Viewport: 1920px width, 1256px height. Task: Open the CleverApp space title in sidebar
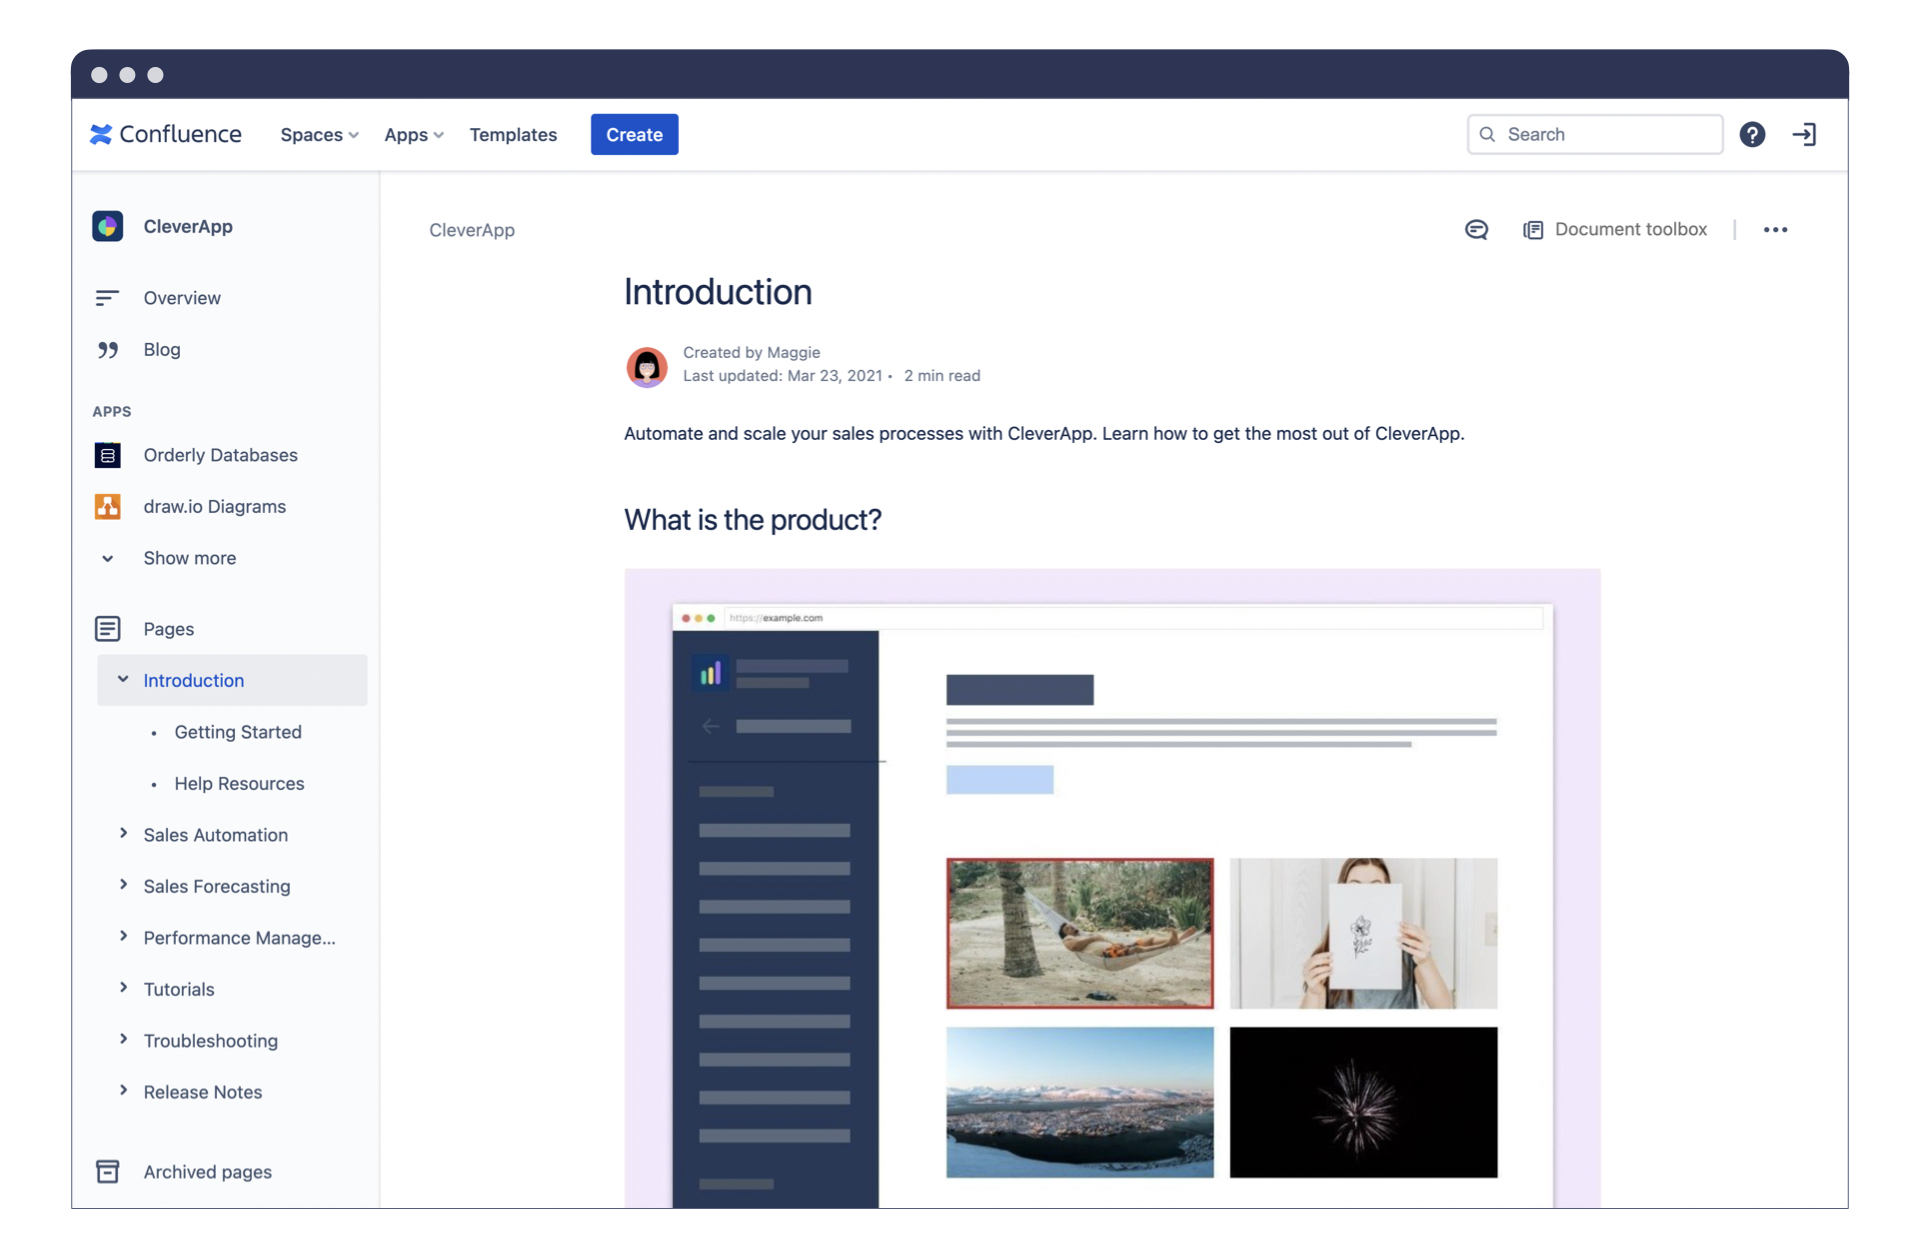tap(188, 226)
